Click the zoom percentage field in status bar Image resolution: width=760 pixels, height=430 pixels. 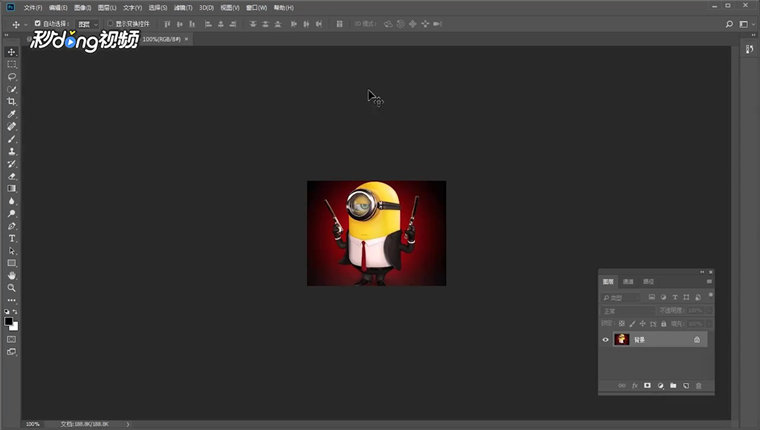coord(32,424)
